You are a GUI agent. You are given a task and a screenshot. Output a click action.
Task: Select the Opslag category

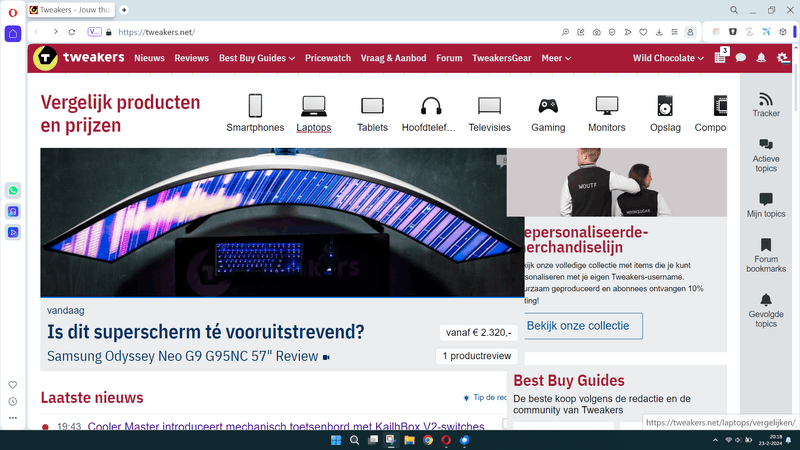tap(665, 113)
